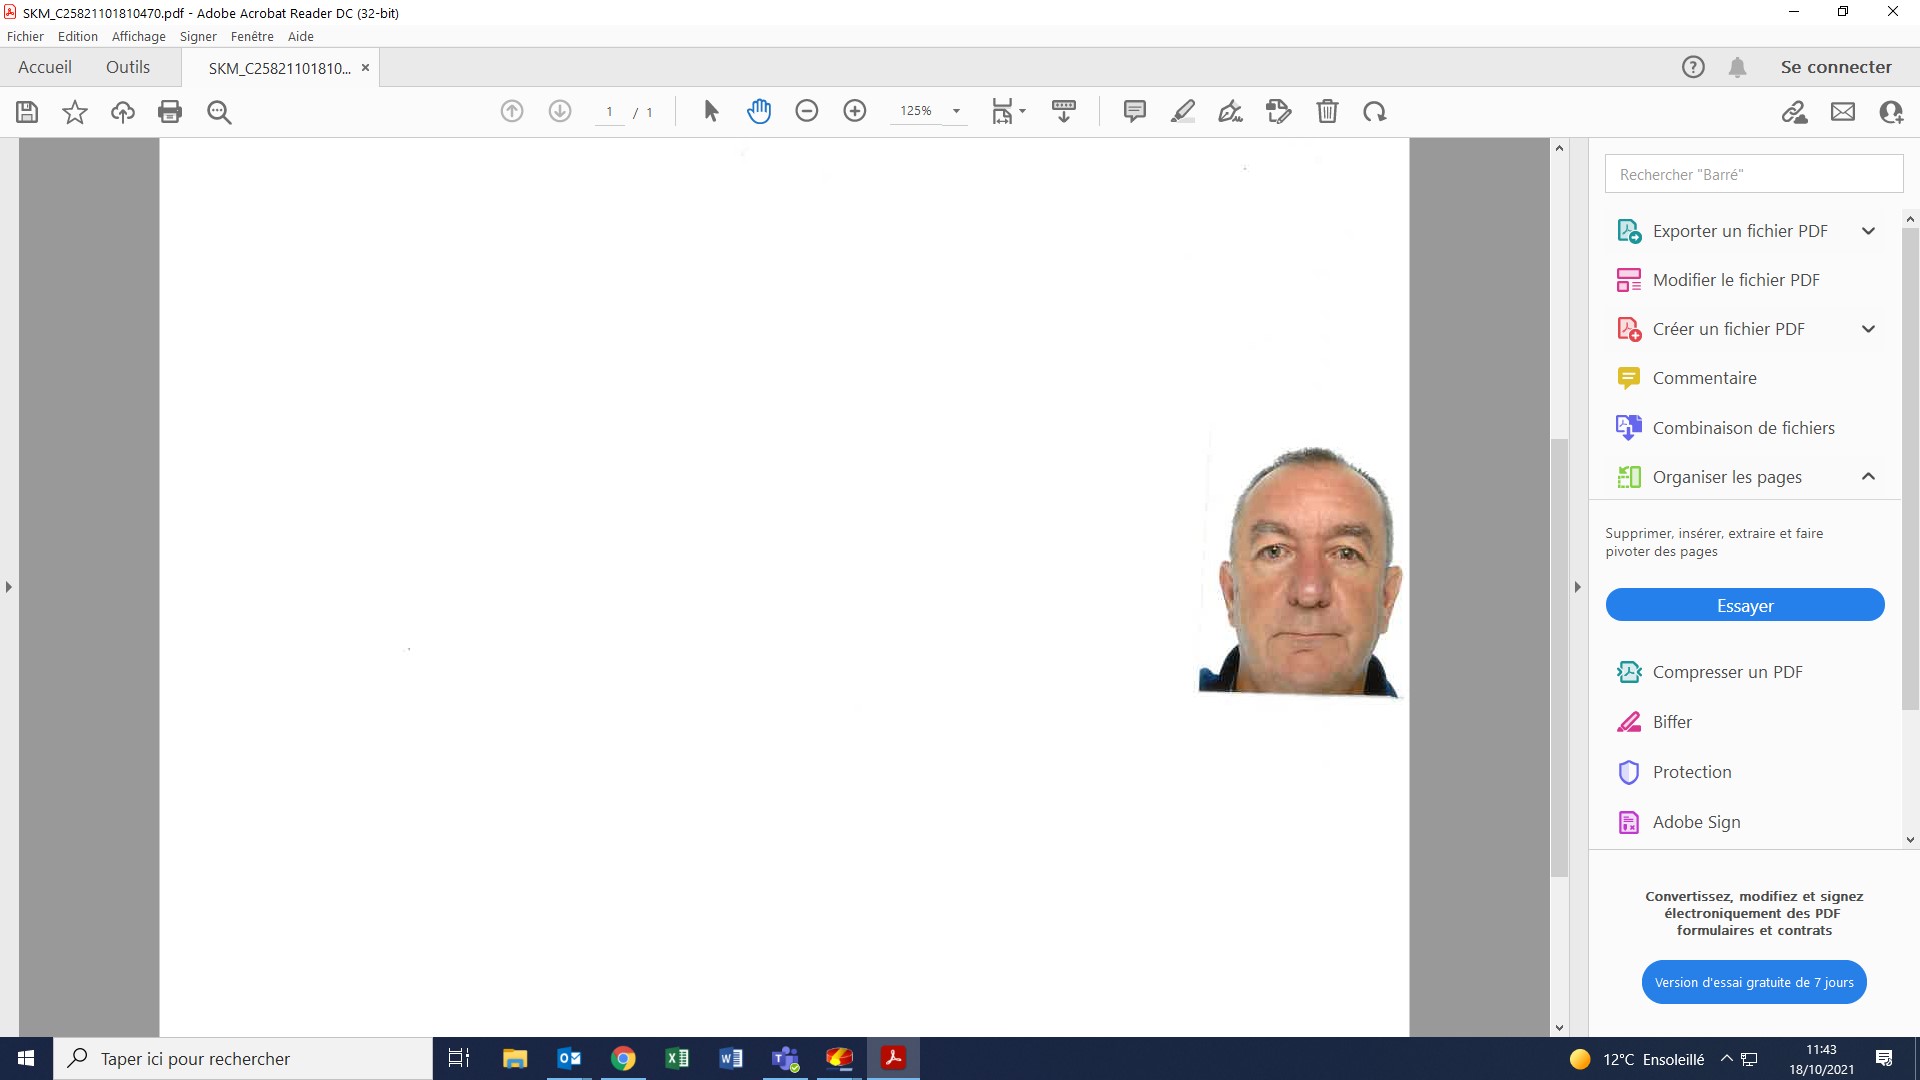This screenshot has width=1920, height=1080.
Task: Open the Affichage menu
Action: coord(138,36)
